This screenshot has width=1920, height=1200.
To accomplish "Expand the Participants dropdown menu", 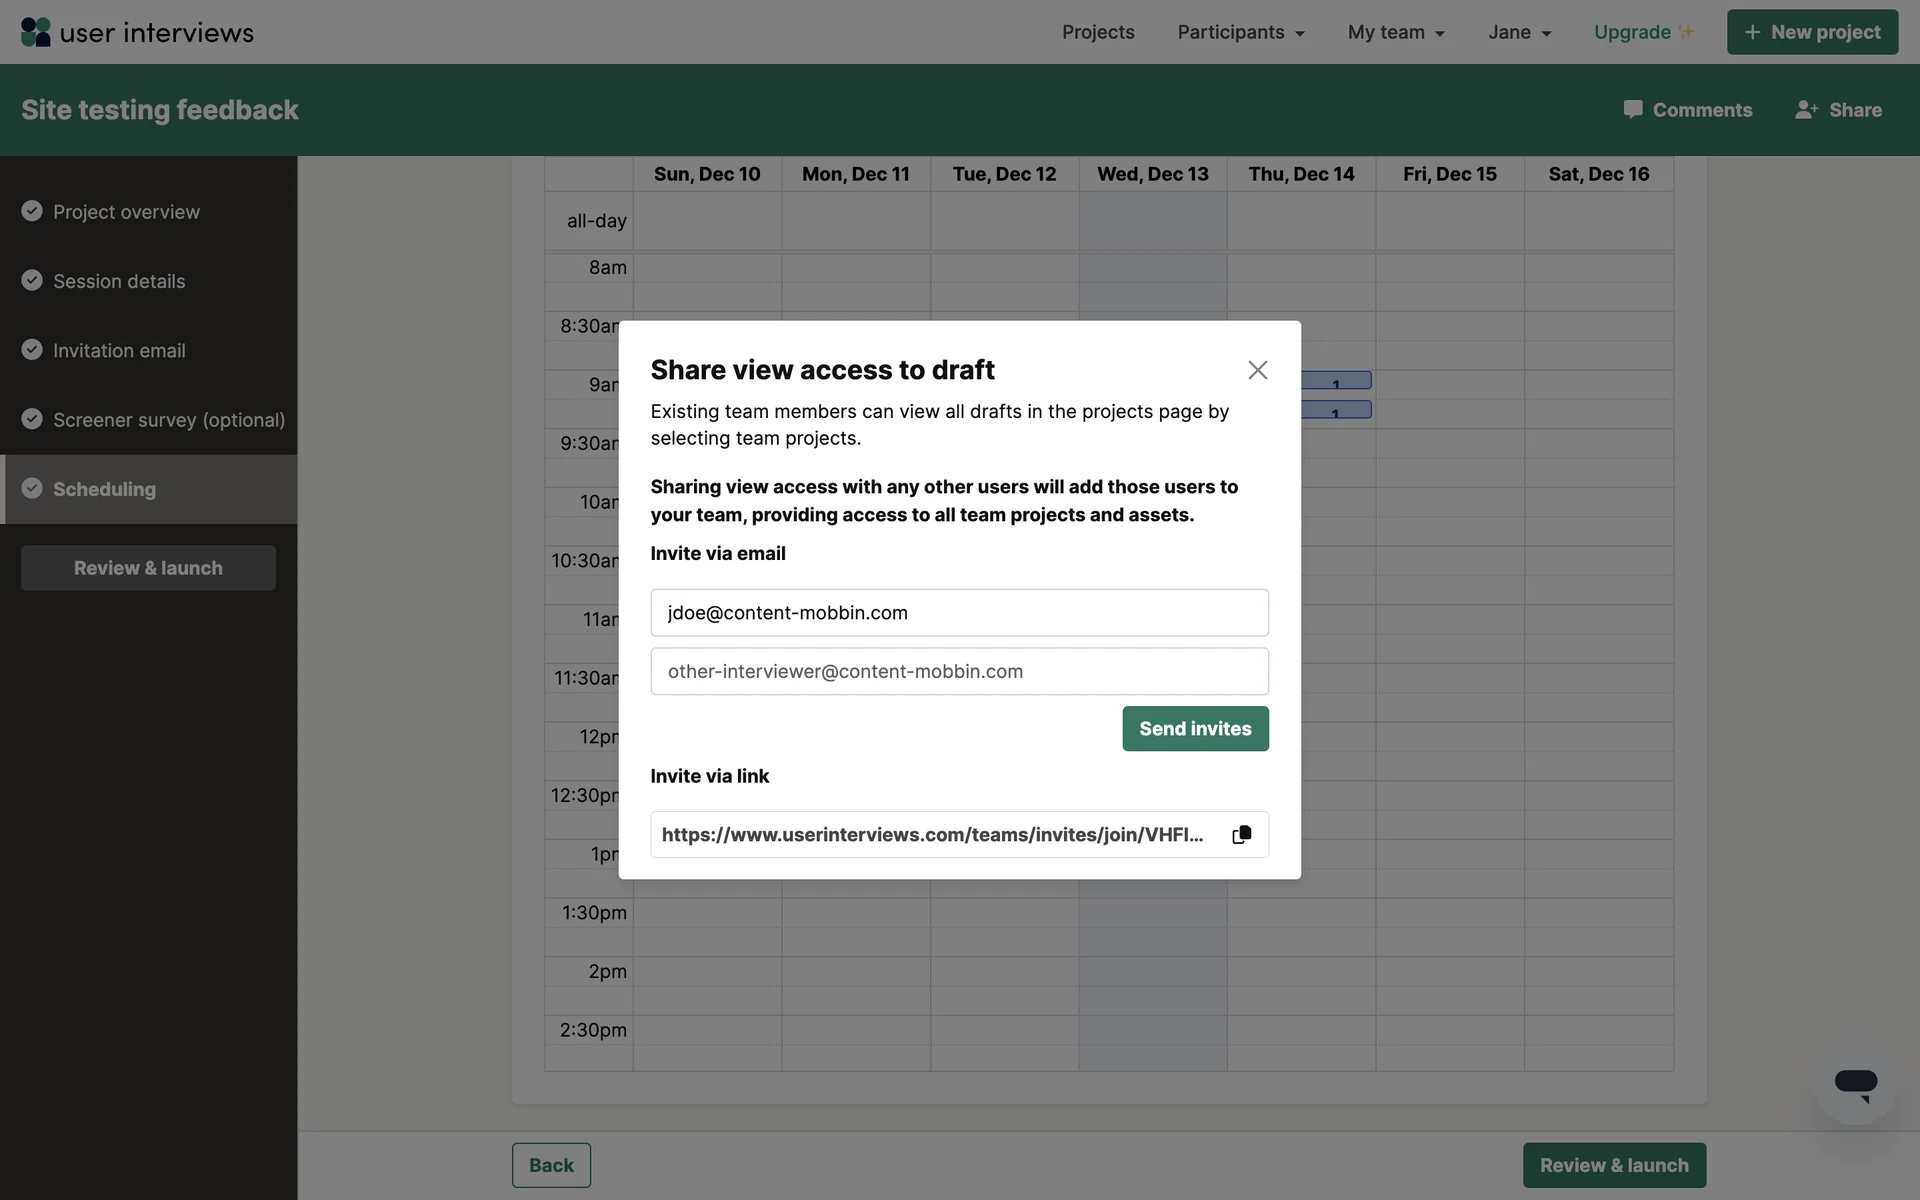I will 1240,32.
